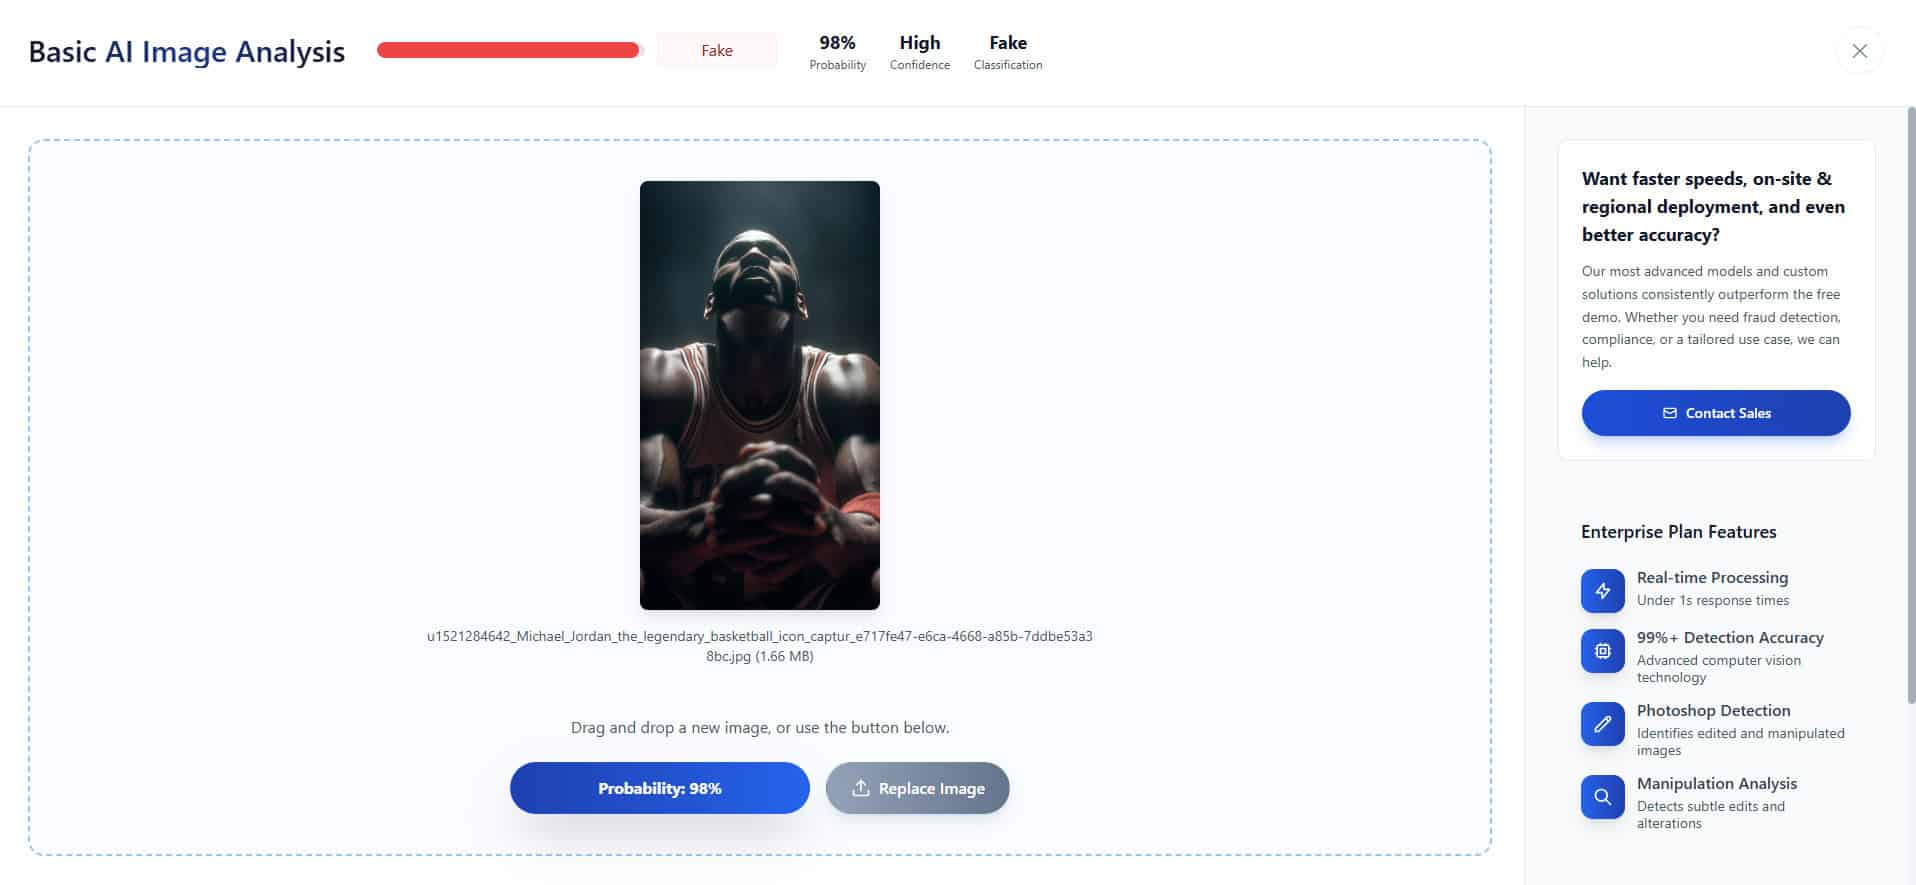The image size is (1916, 885).
Task: Click the red Fake label badge
Action: (716, 50)
